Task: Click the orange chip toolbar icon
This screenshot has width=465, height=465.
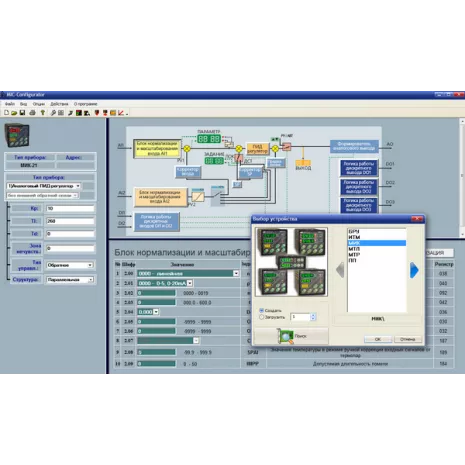Action: tap(113, 113)
